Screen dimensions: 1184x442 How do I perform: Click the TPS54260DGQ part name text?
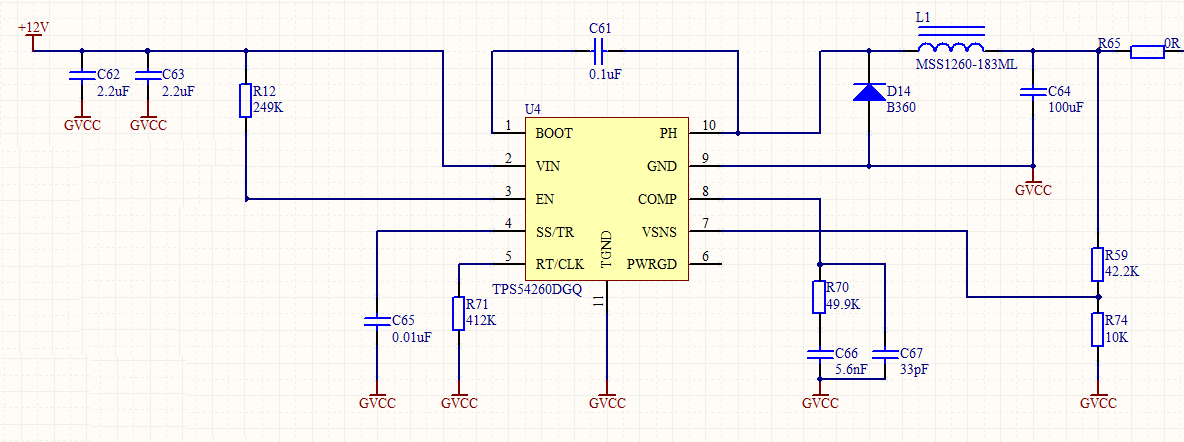point(537,291)
